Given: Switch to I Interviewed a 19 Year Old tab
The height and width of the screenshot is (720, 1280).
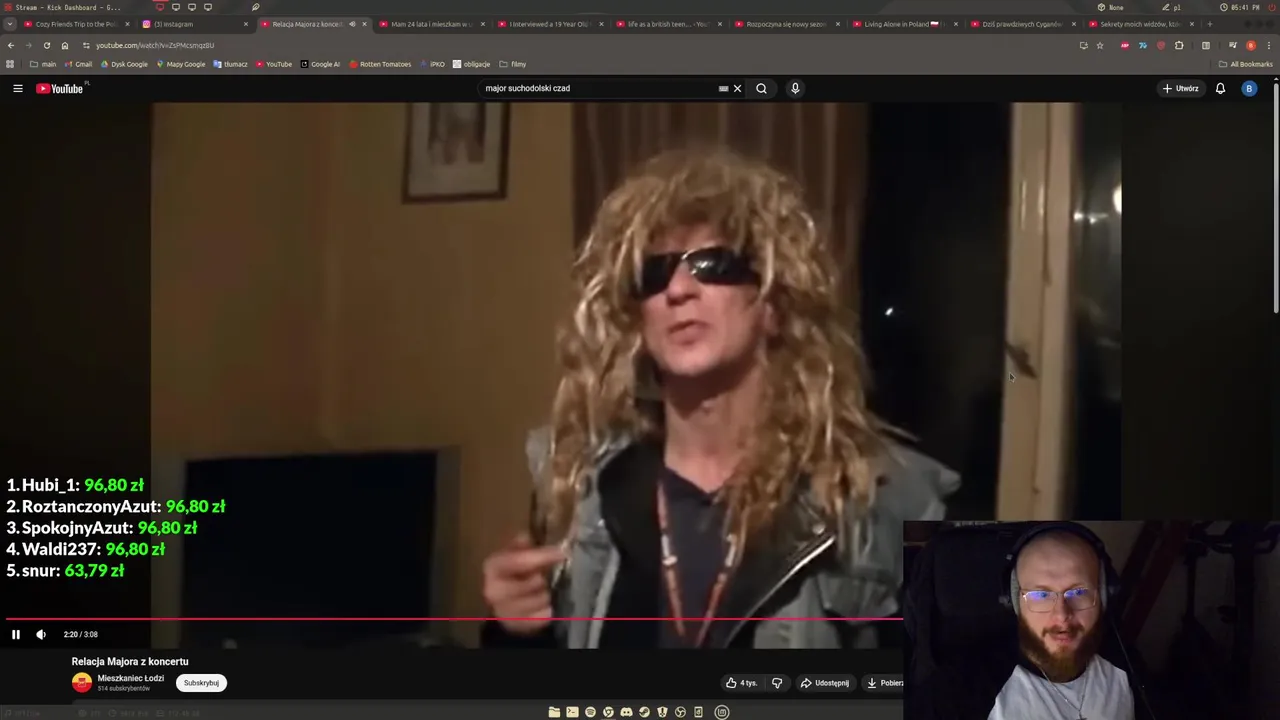Looking at the screenshot, I should click(x=548, y=24).
